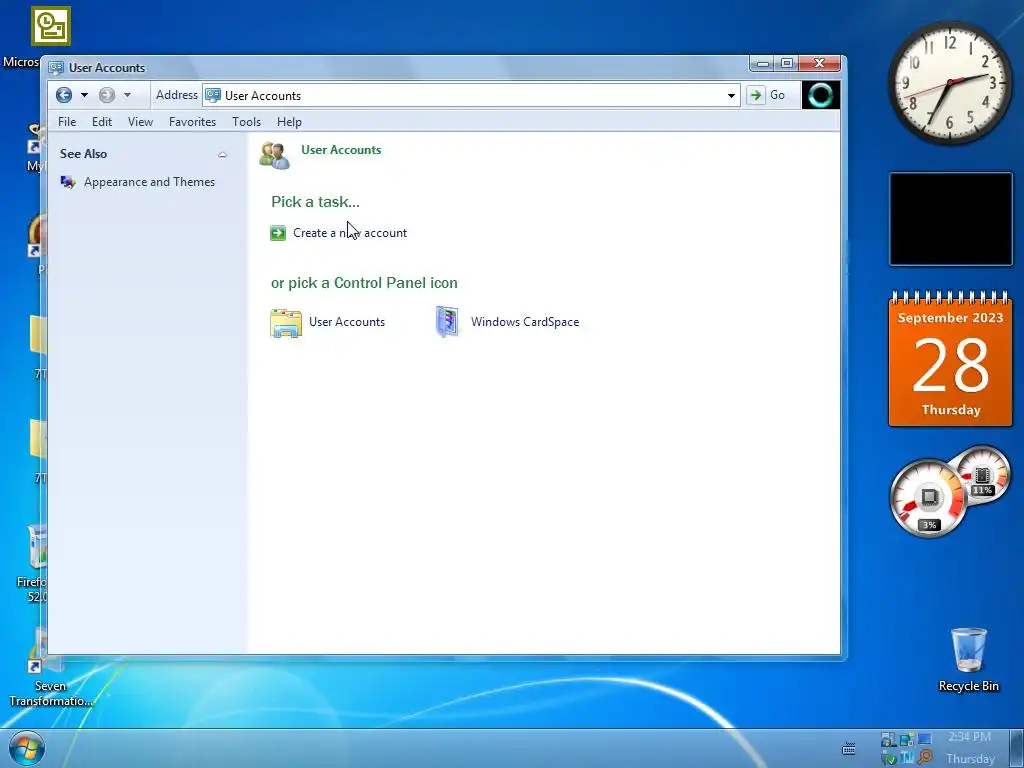
Task: Click the Show Desktop taskbar button
Action: point(1017,748)
